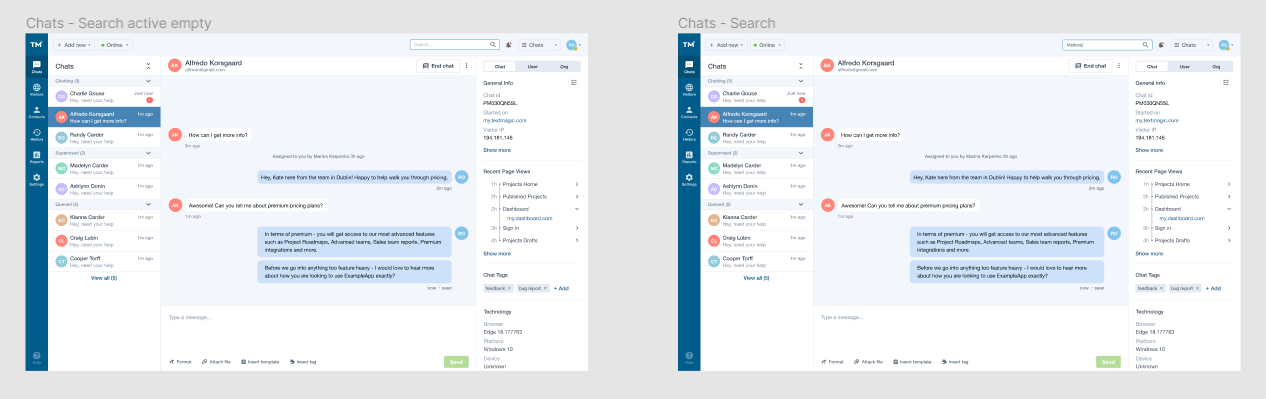The height and width of the screenshot is (399, 1266).
Task: Click Help icon in left frame sidebar
Action: pos(36,356)
